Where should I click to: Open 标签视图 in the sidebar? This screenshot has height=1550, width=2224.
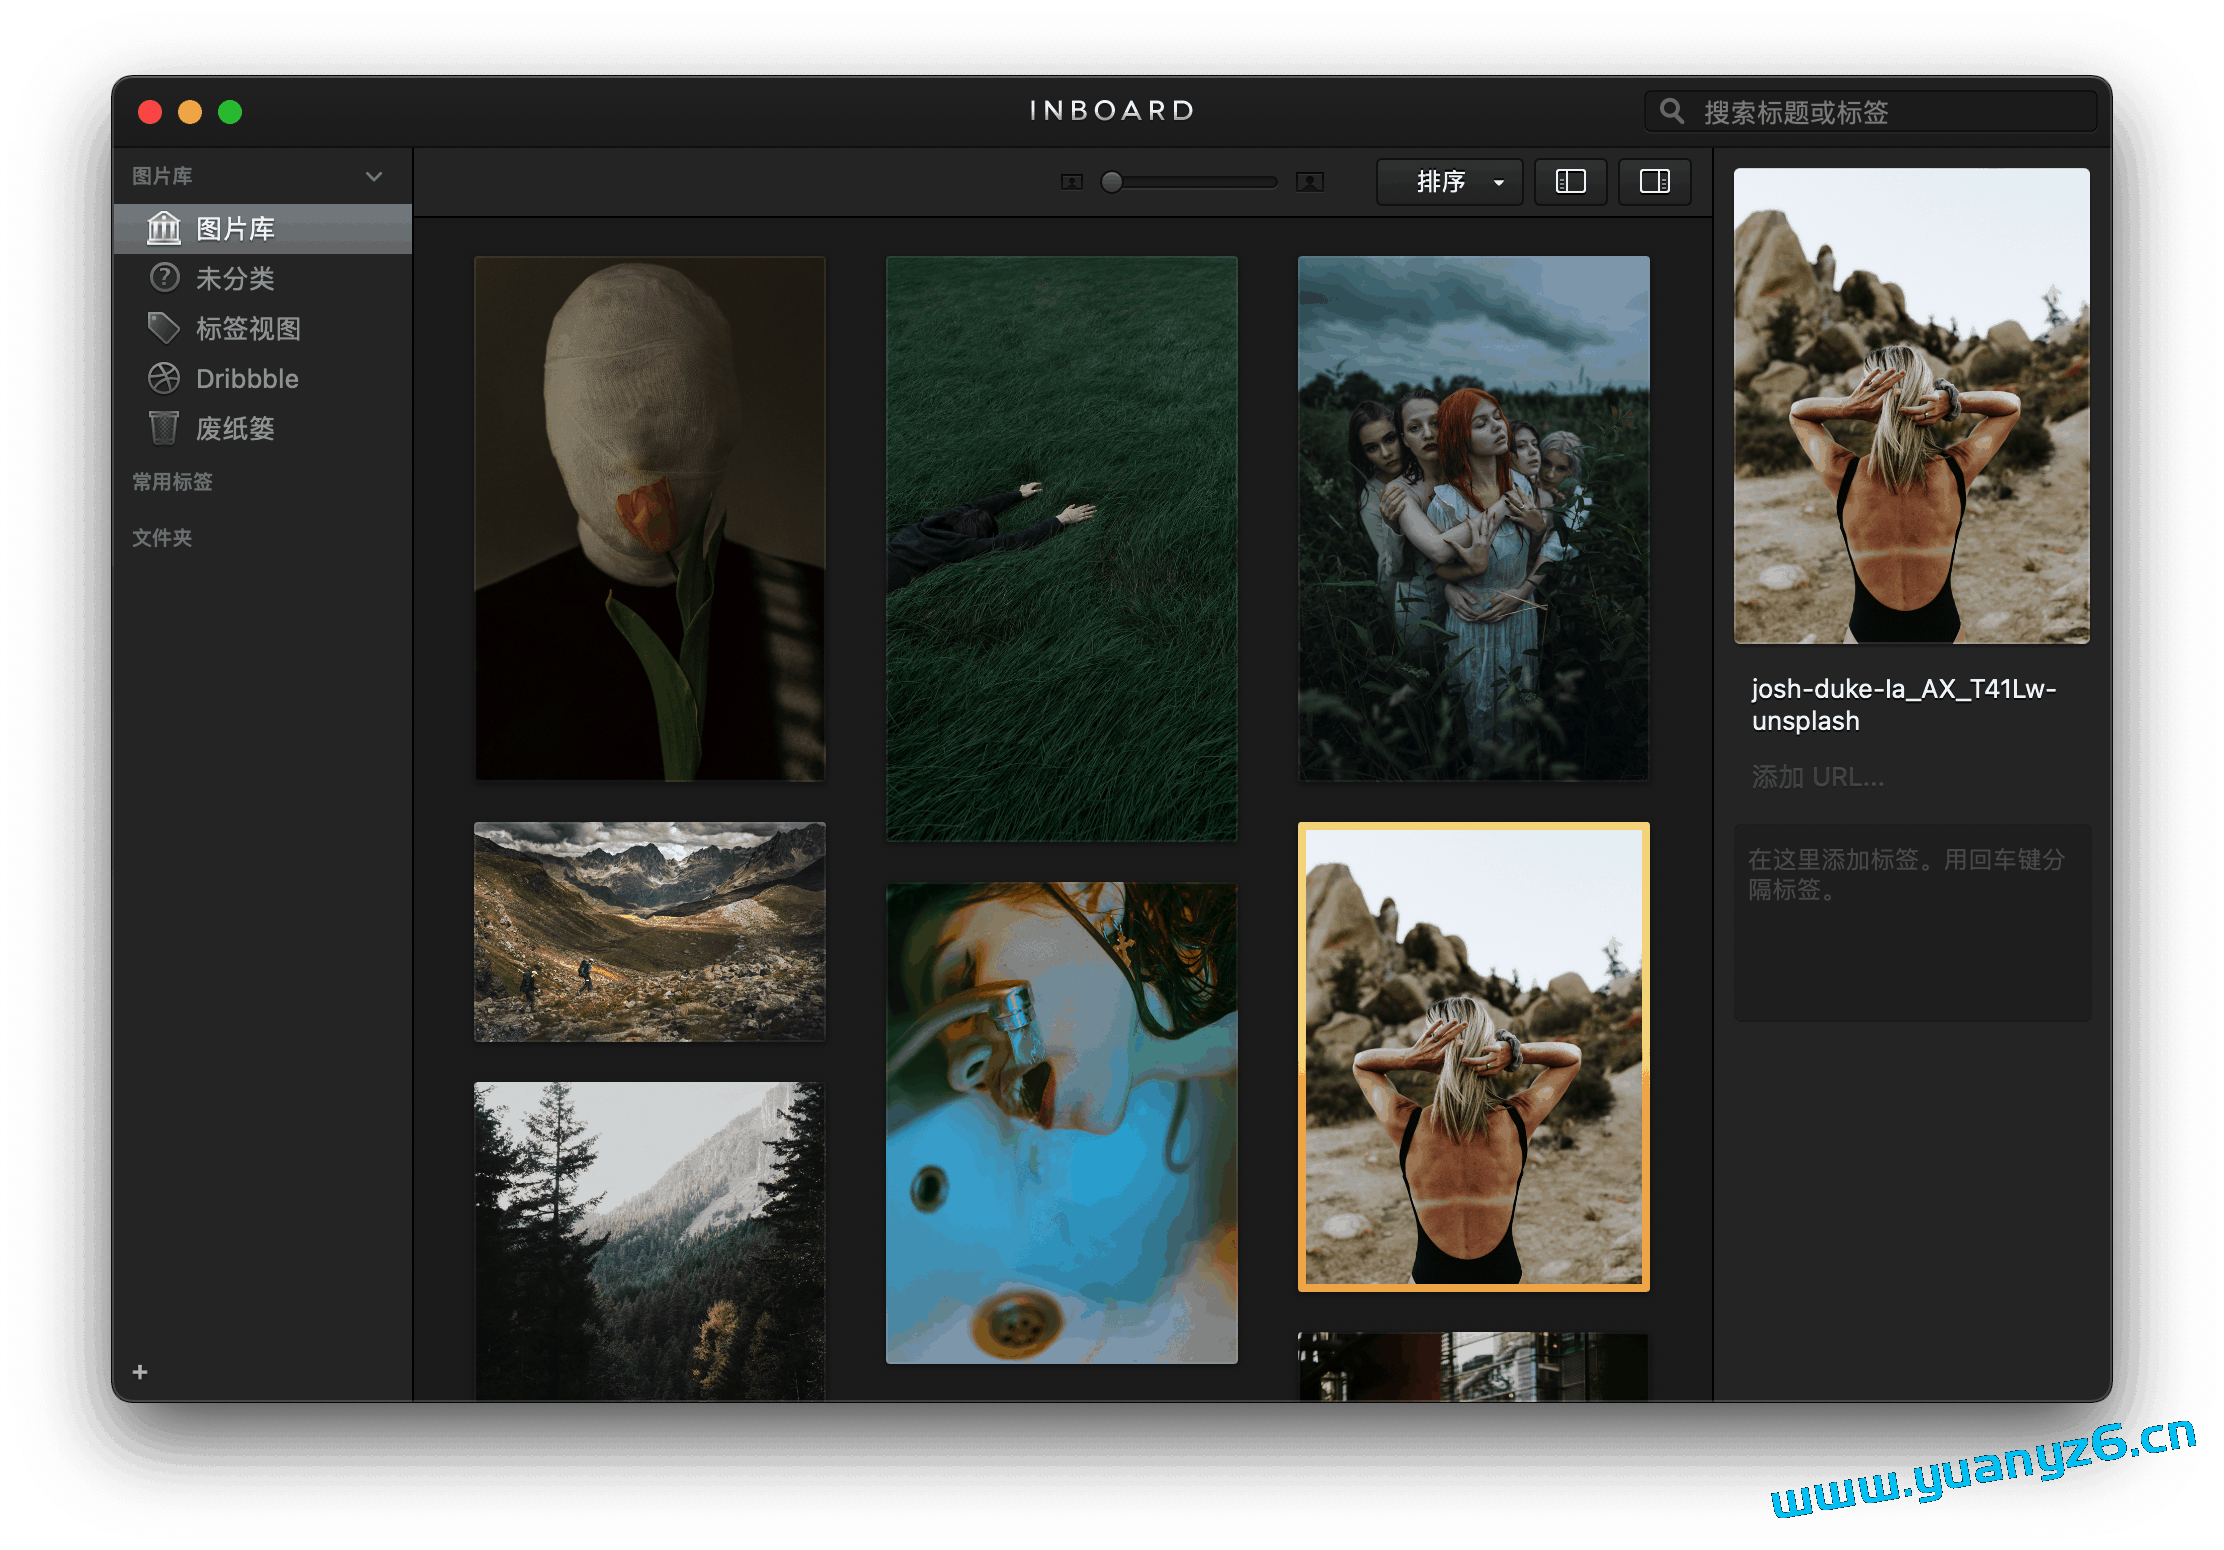[x=248, y=328]
